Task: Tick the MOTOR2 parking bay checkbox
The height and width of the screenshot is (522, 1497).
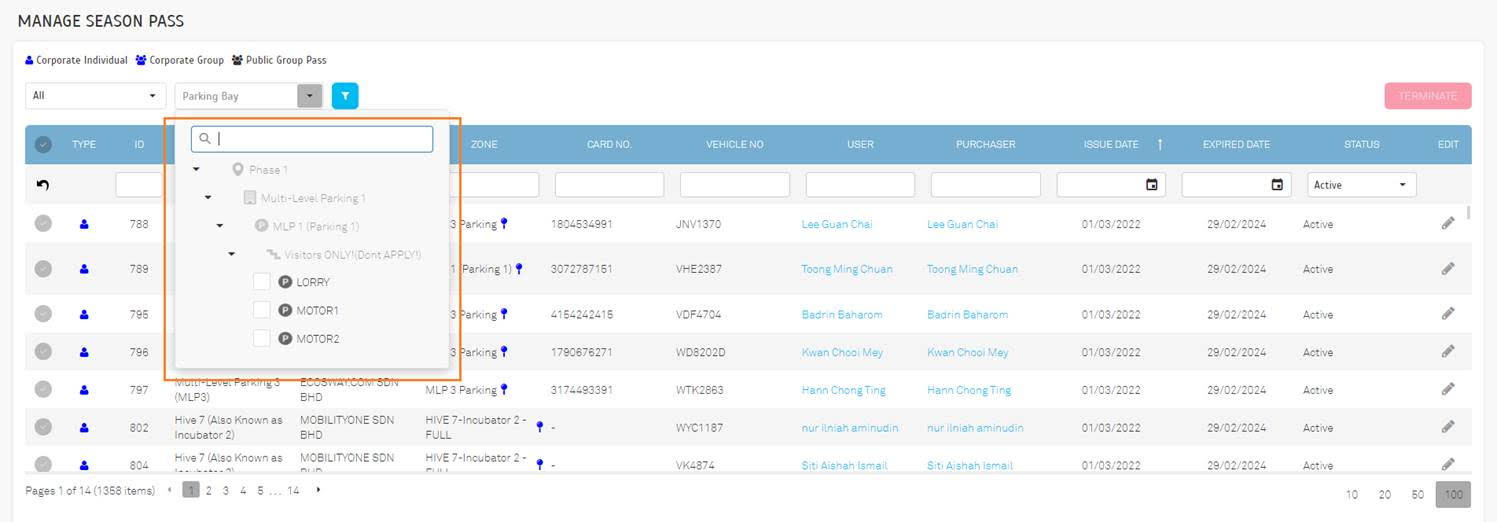Action: pyautogui.click(x=261, y=339)
